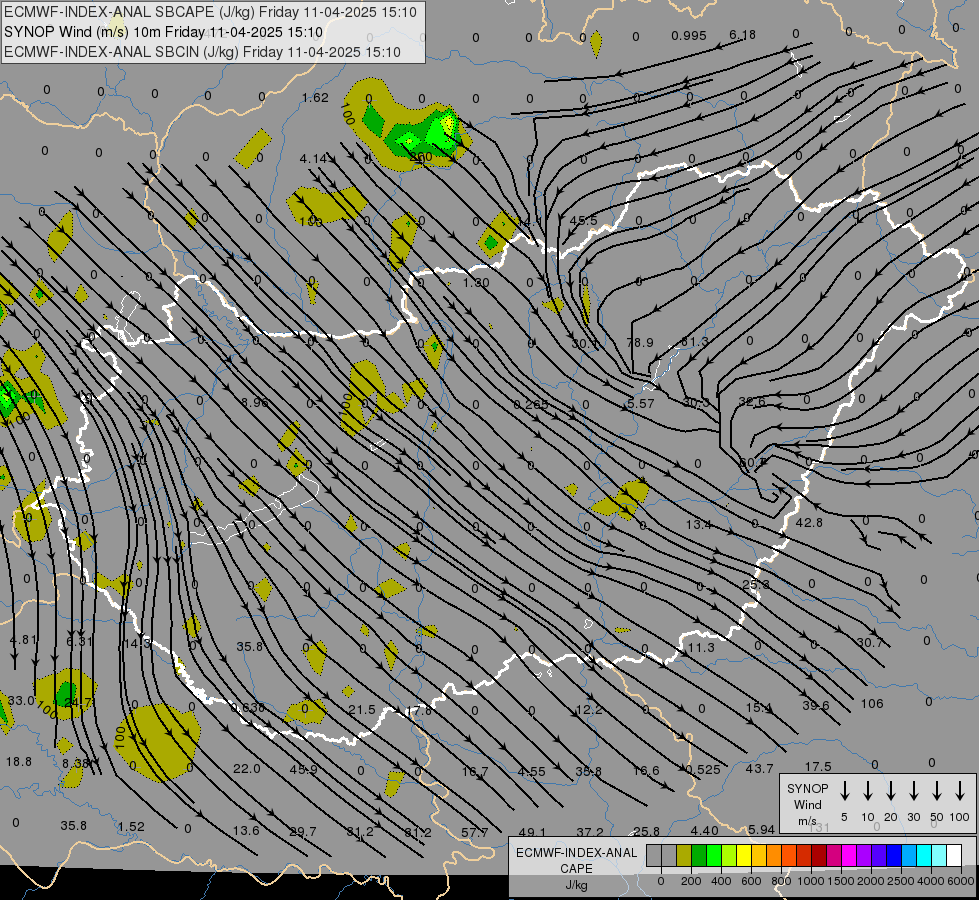This screenshot has width=979, height=900.
Task: Click the 4.14 value on the map
Action: click(313, 159)
